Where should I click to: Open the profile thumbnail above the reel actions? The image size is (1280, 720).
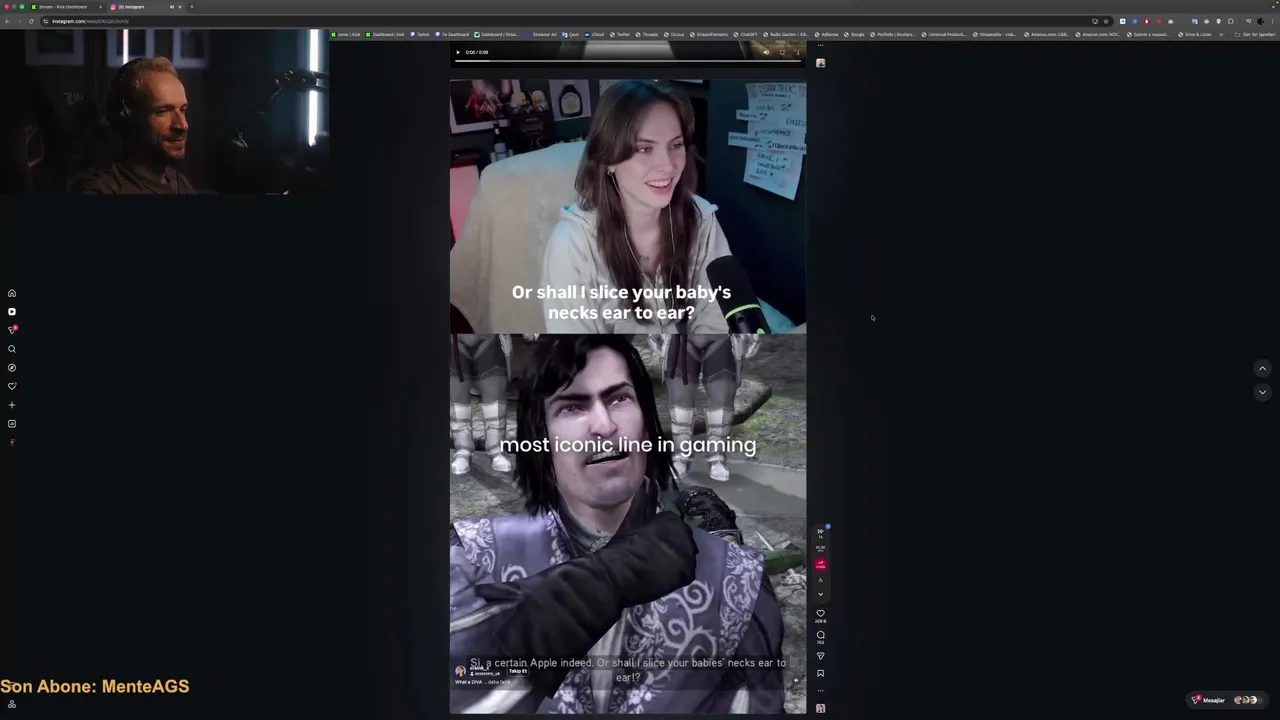[820, 63]
